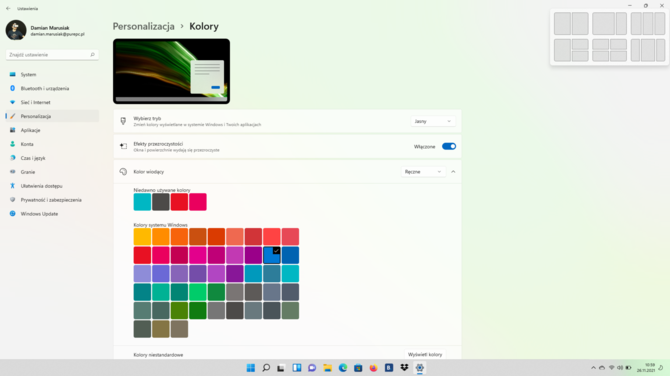Open Chat from the taskbar
This screenshot has width=670, height=376.
point(312,368)
